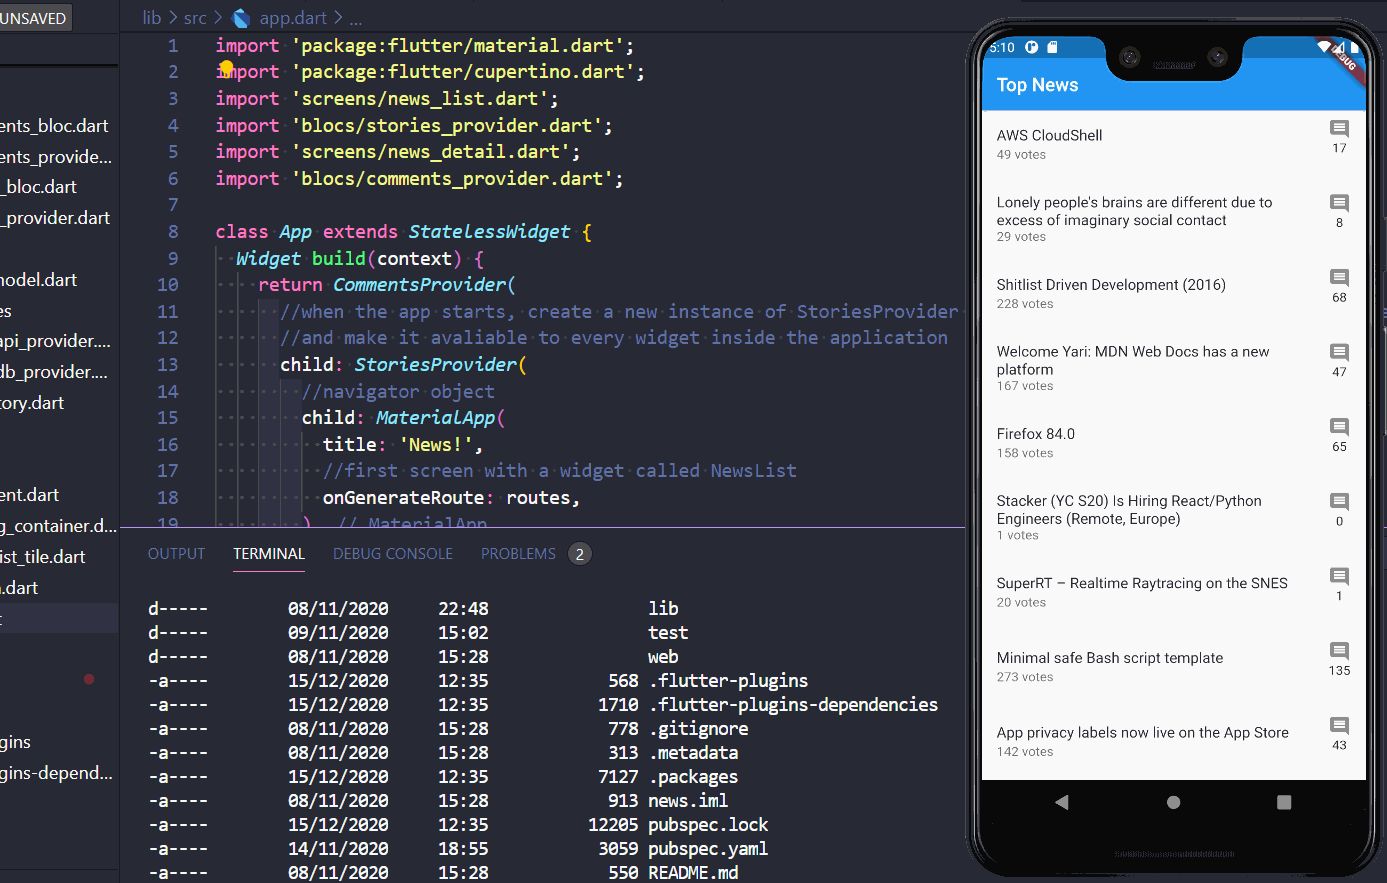Open file ending 'ist_tile.dart' in explorer

pyautogui.click(x=43, y=557)
